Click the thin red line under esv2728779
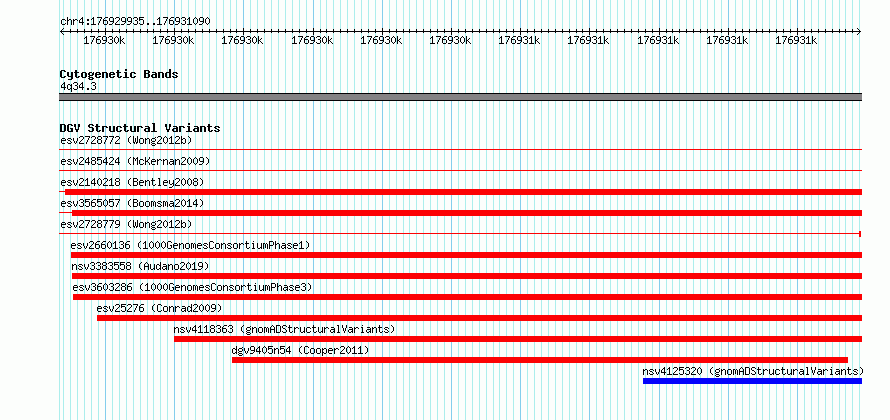This screenshot has height=420, width=890. click(x=460, y=233)
